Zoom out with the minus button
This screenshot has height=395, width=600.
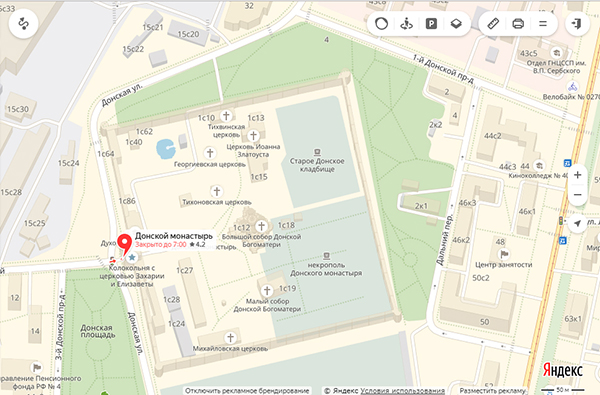point(577,194)
